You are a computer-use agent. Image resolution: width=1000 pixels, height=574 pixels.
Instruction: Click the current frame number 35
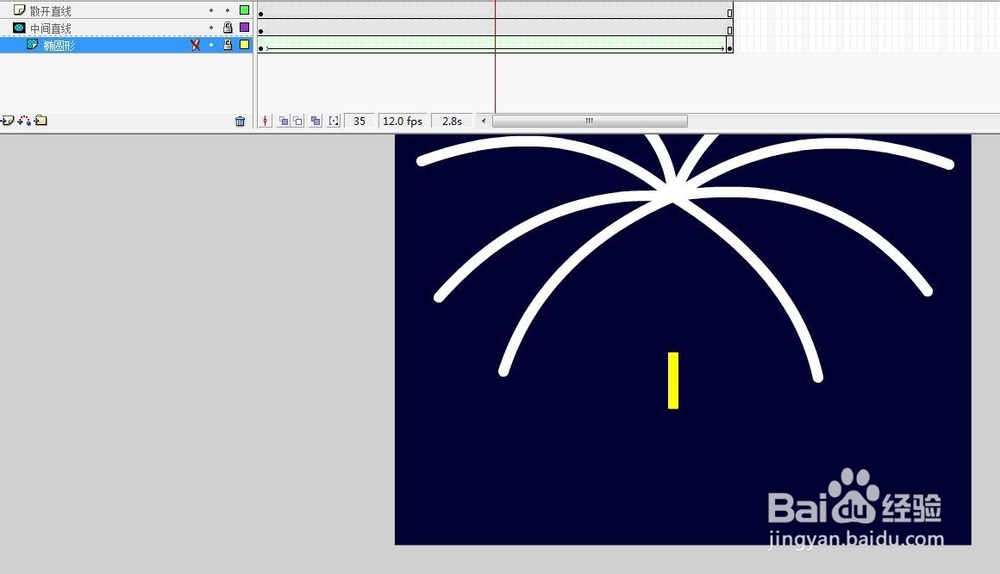click(x=359, y=121)
